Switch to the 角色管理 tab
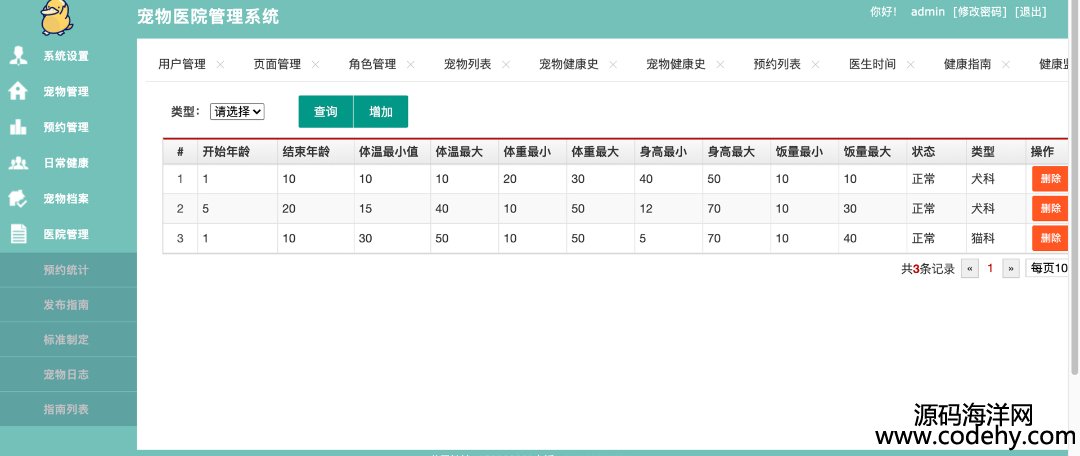The height and width of the screenshot is (456, 1080). click(372, 64)
